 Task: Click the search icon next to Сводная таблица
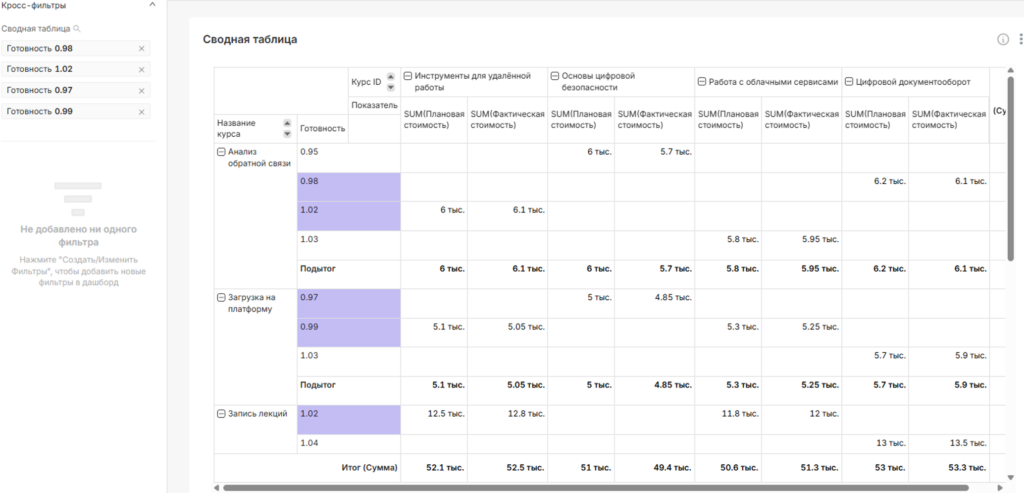tap(77, 29)
